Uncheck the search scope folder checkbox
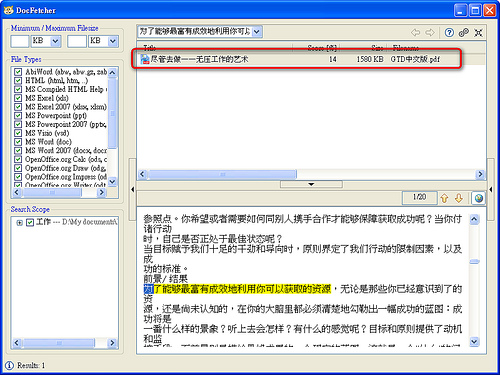Image resolution: width=500 pixels, height=375 pixels. tap(30, 222)
